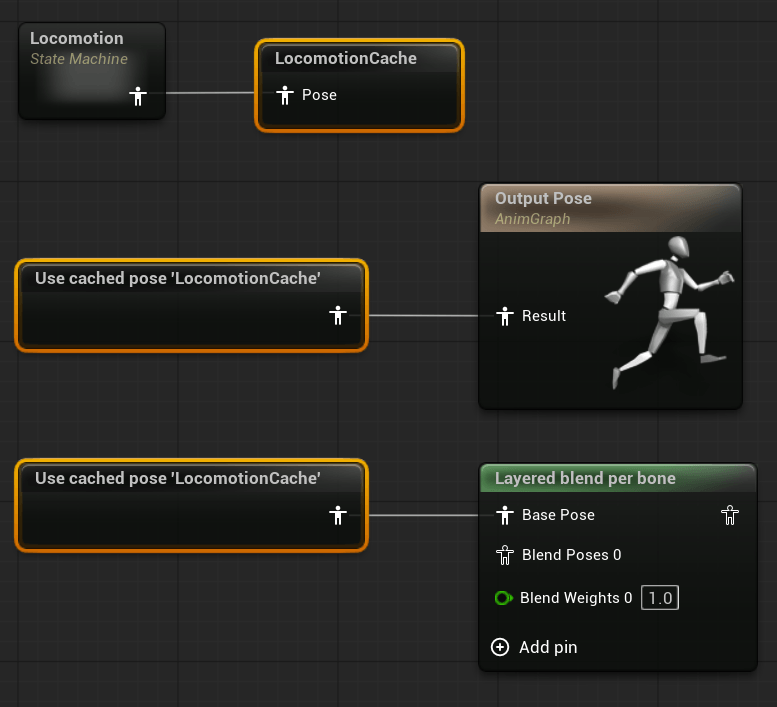Click the Add pin plus icon
The width and height of the screenshot is (777, 707).
pyautogui.click(x=500, y=647)
